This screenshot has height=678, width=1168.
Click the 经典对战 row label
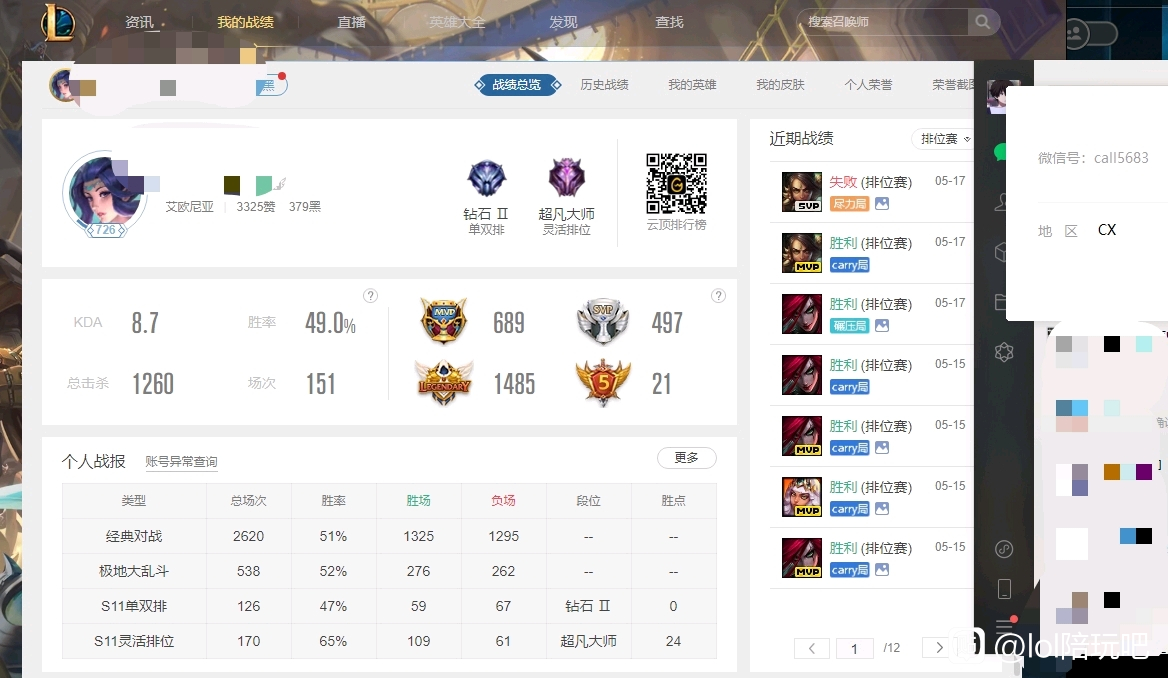click(x=134, y=536)
